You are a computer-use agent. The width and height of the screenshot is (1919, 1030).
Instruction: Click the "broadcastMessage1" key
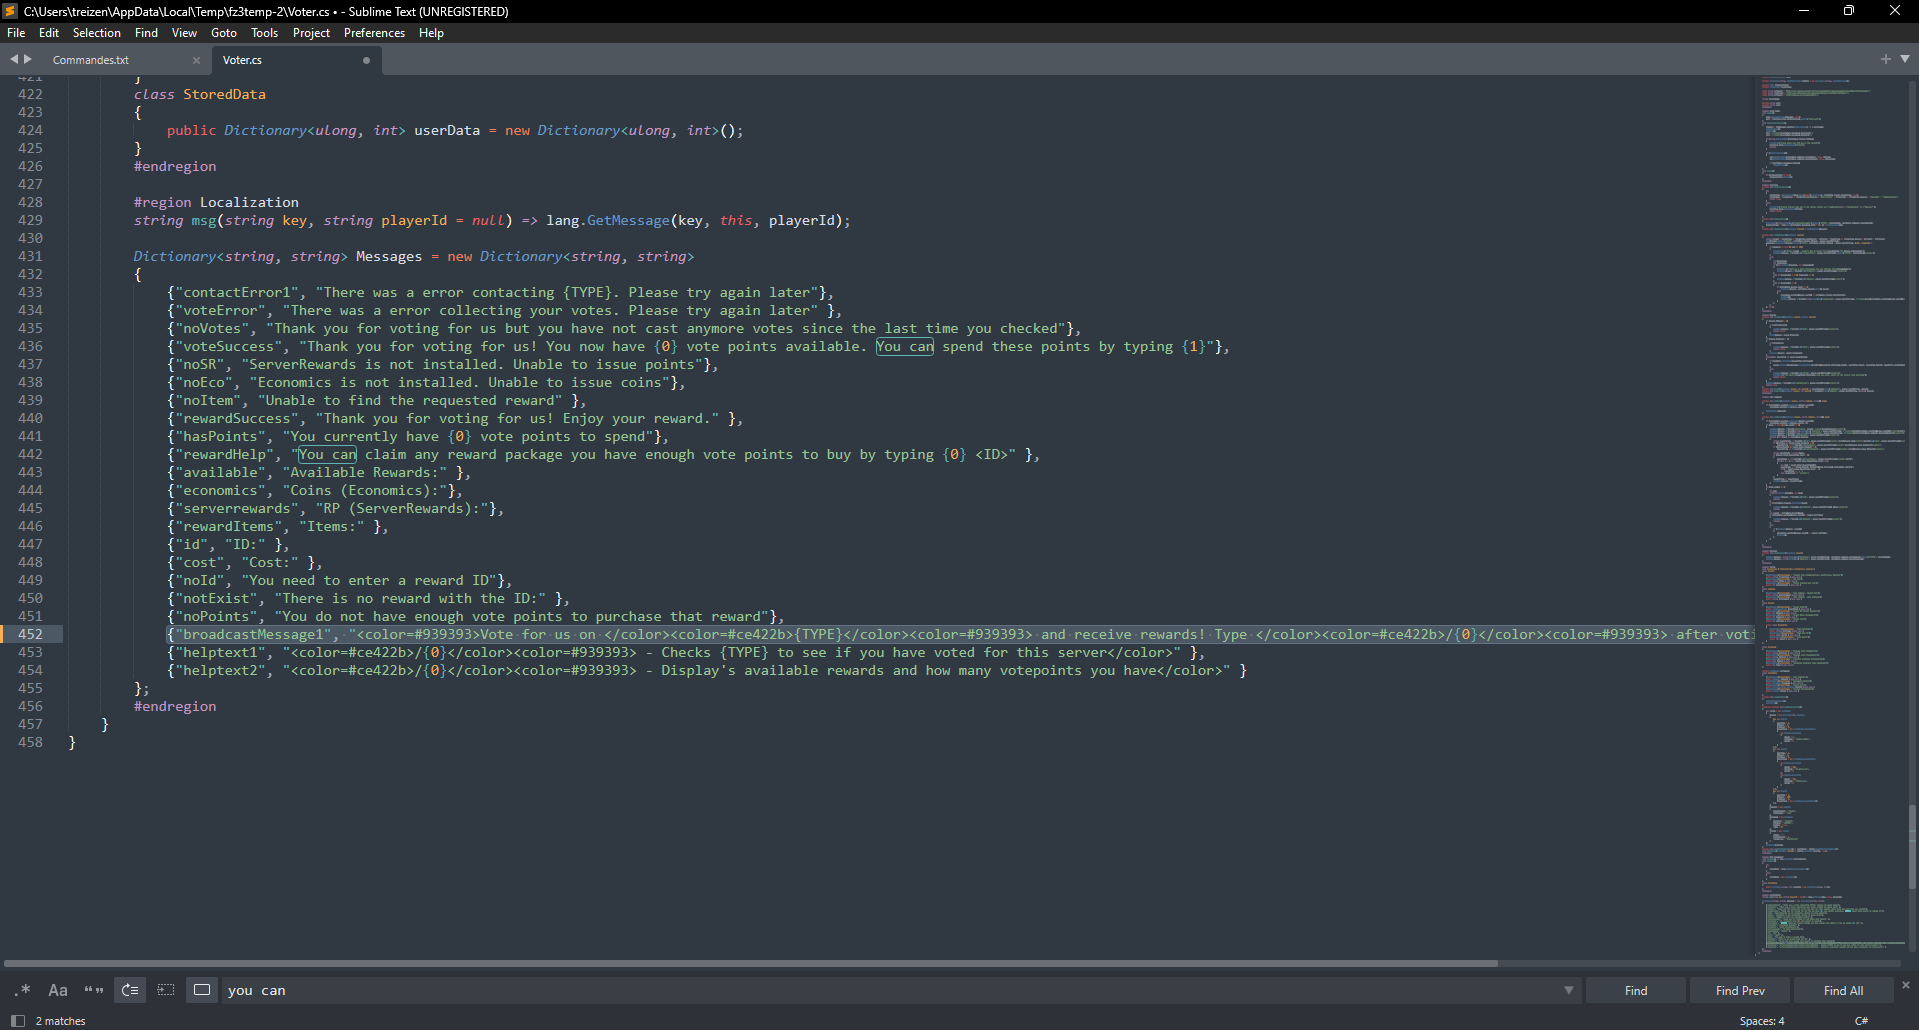coord(254,634)
